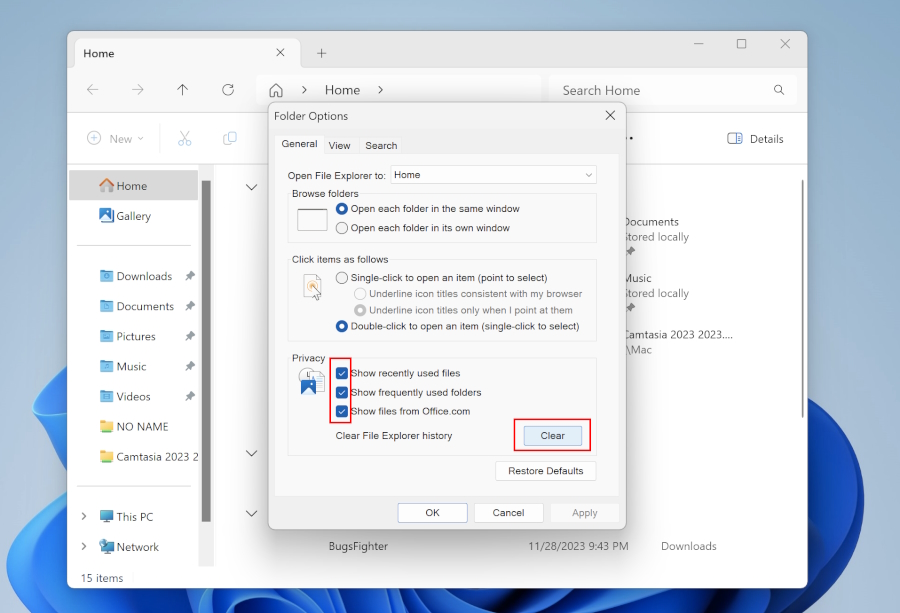This screenshot has height=613, width=900.
Task: Click the Copy icon in toolbar
Action: tap(230, 139)
